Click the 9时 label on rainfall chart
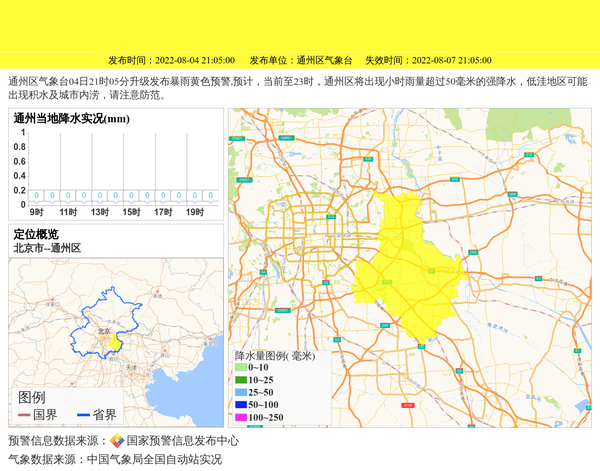The height and width of the screenshot is (471, 600). [36, 212]
